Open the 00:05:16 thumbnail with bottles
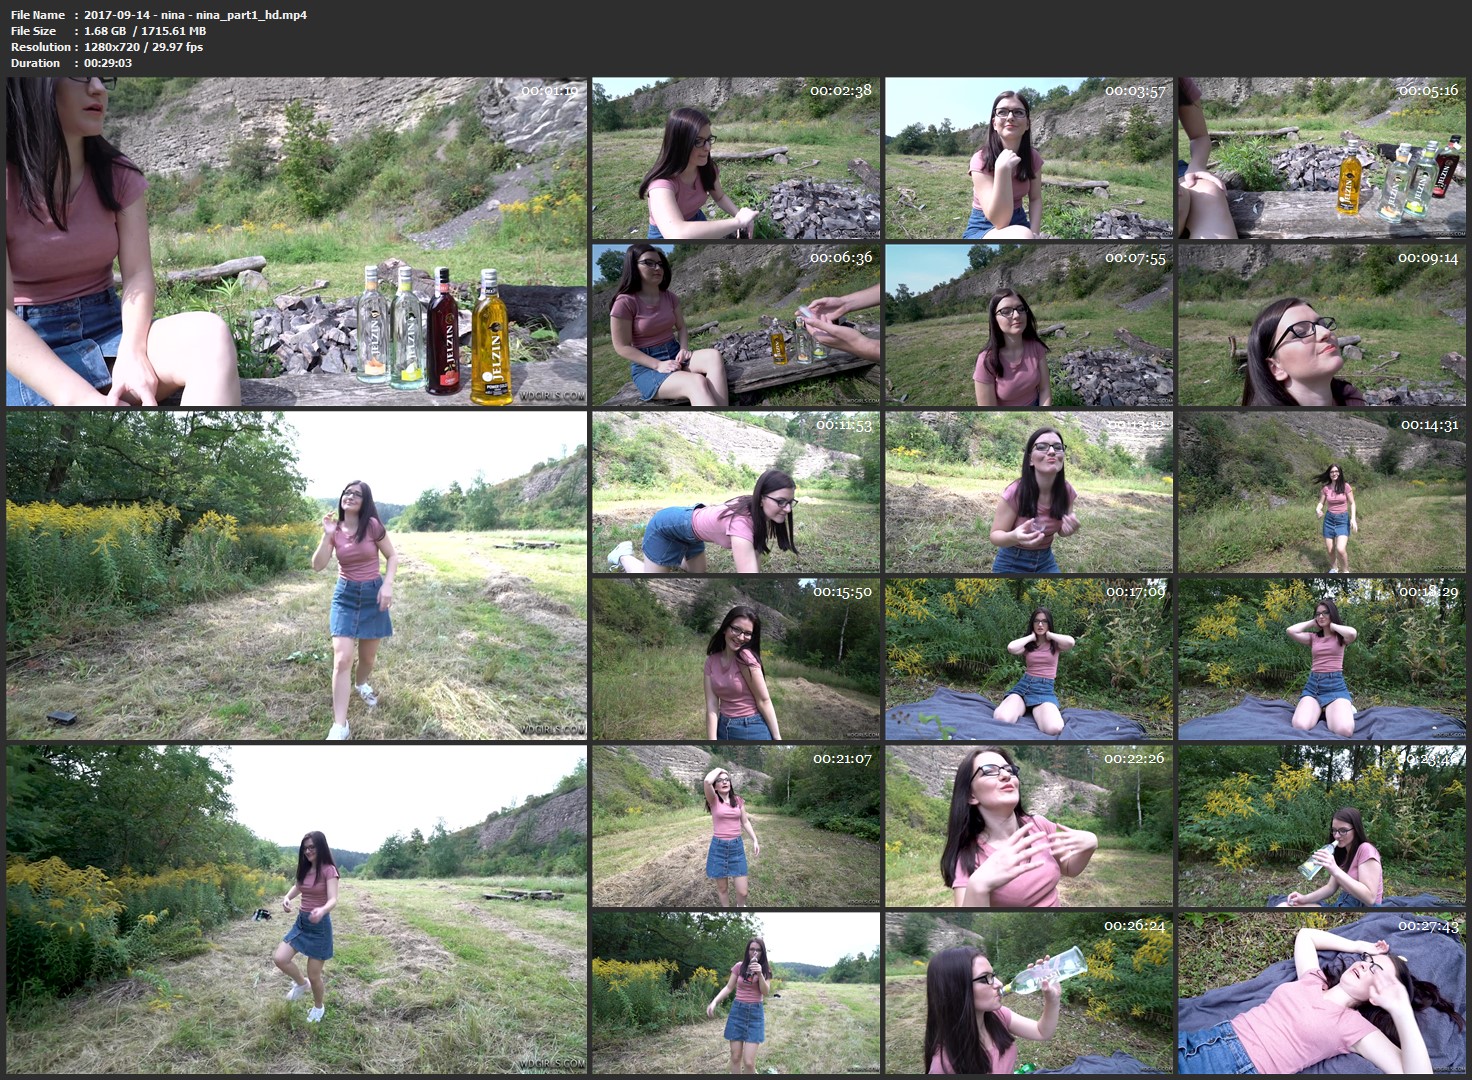Viewport: 1472px width, 1080px height. coord(1322,158)
